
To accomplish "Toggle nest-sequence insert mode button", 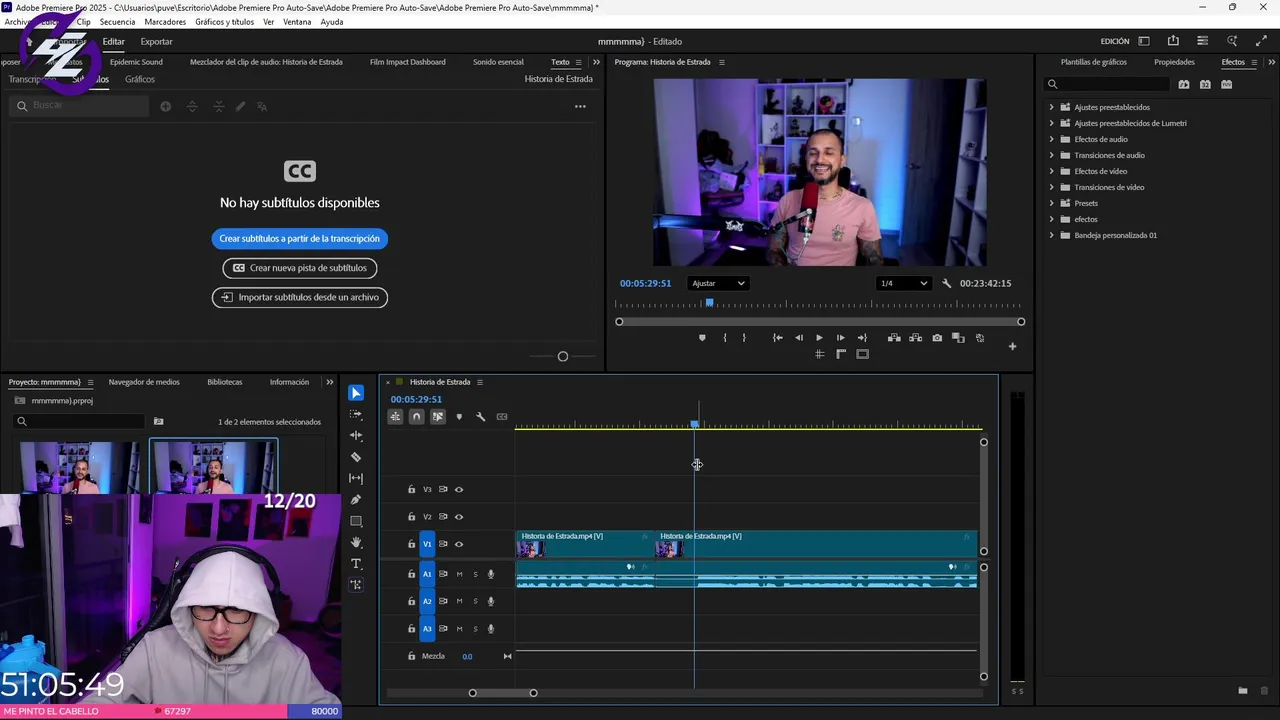I will pos(395,417).
